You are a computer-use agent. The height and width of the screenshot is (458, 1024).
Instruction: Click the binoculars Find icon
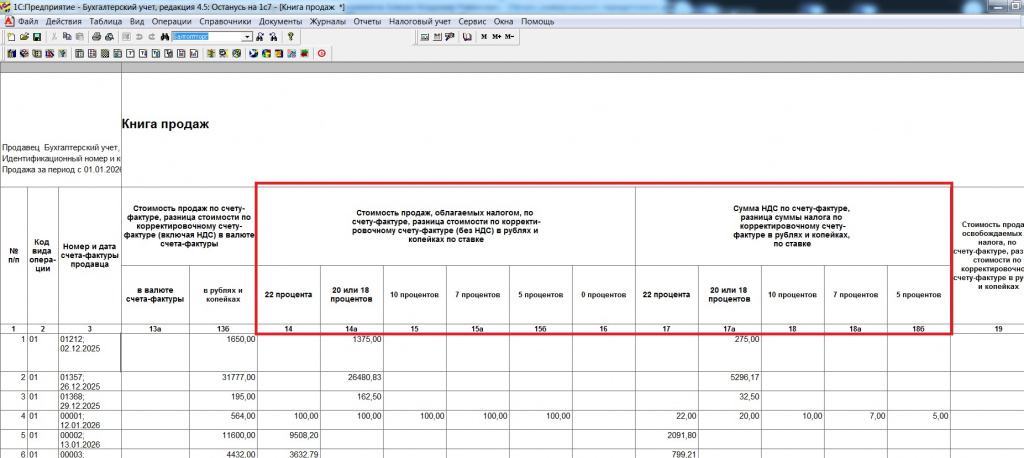[165, 37]
